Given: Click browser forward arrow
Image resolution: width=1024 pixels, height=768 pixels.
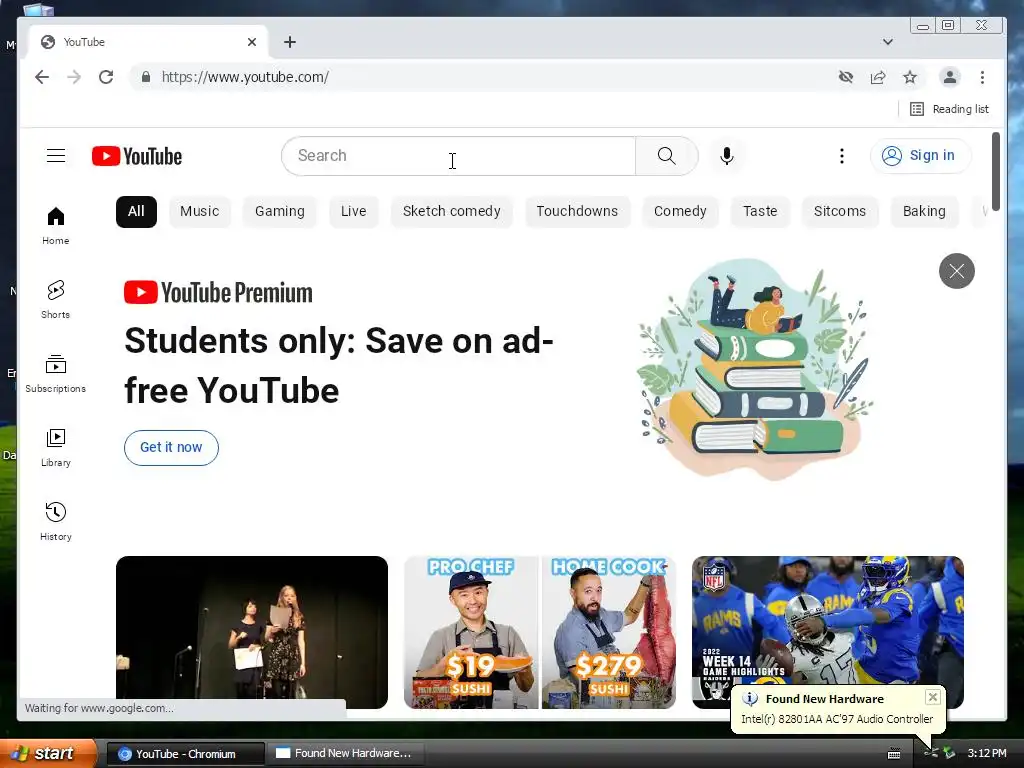Looking at the screenshot, I should point(74,77).
